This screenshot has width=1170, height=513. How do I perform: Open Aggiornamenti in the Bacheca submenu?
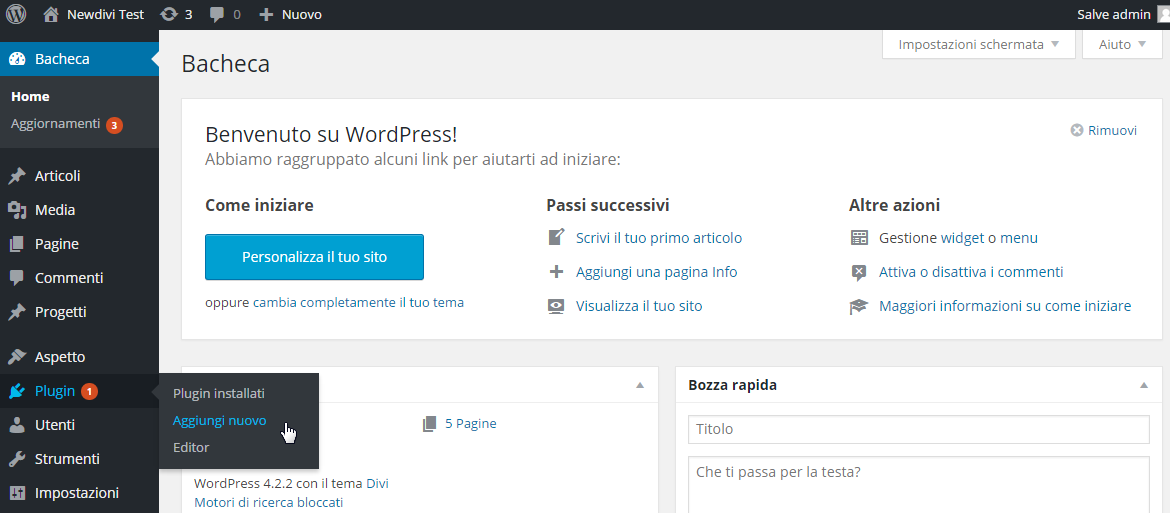tap(55, 124)
